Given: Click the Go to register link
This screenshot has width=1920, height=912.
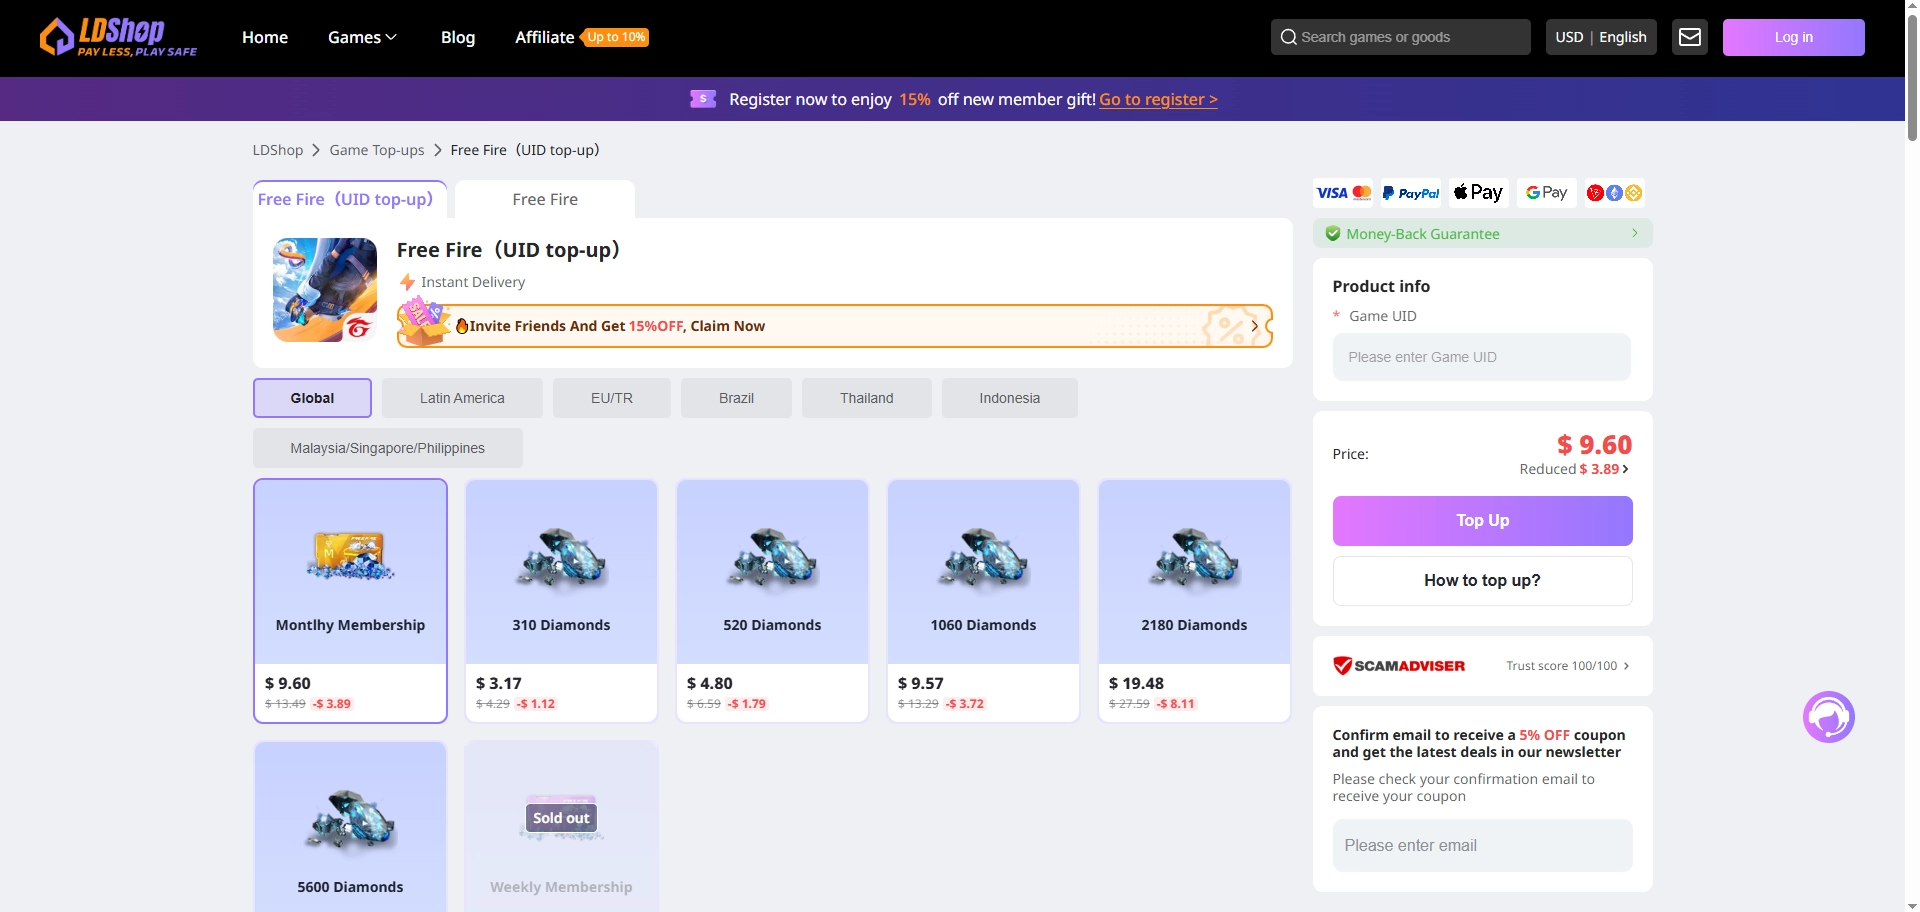Looking at the screenshot, I should (x=1158, y=99).
